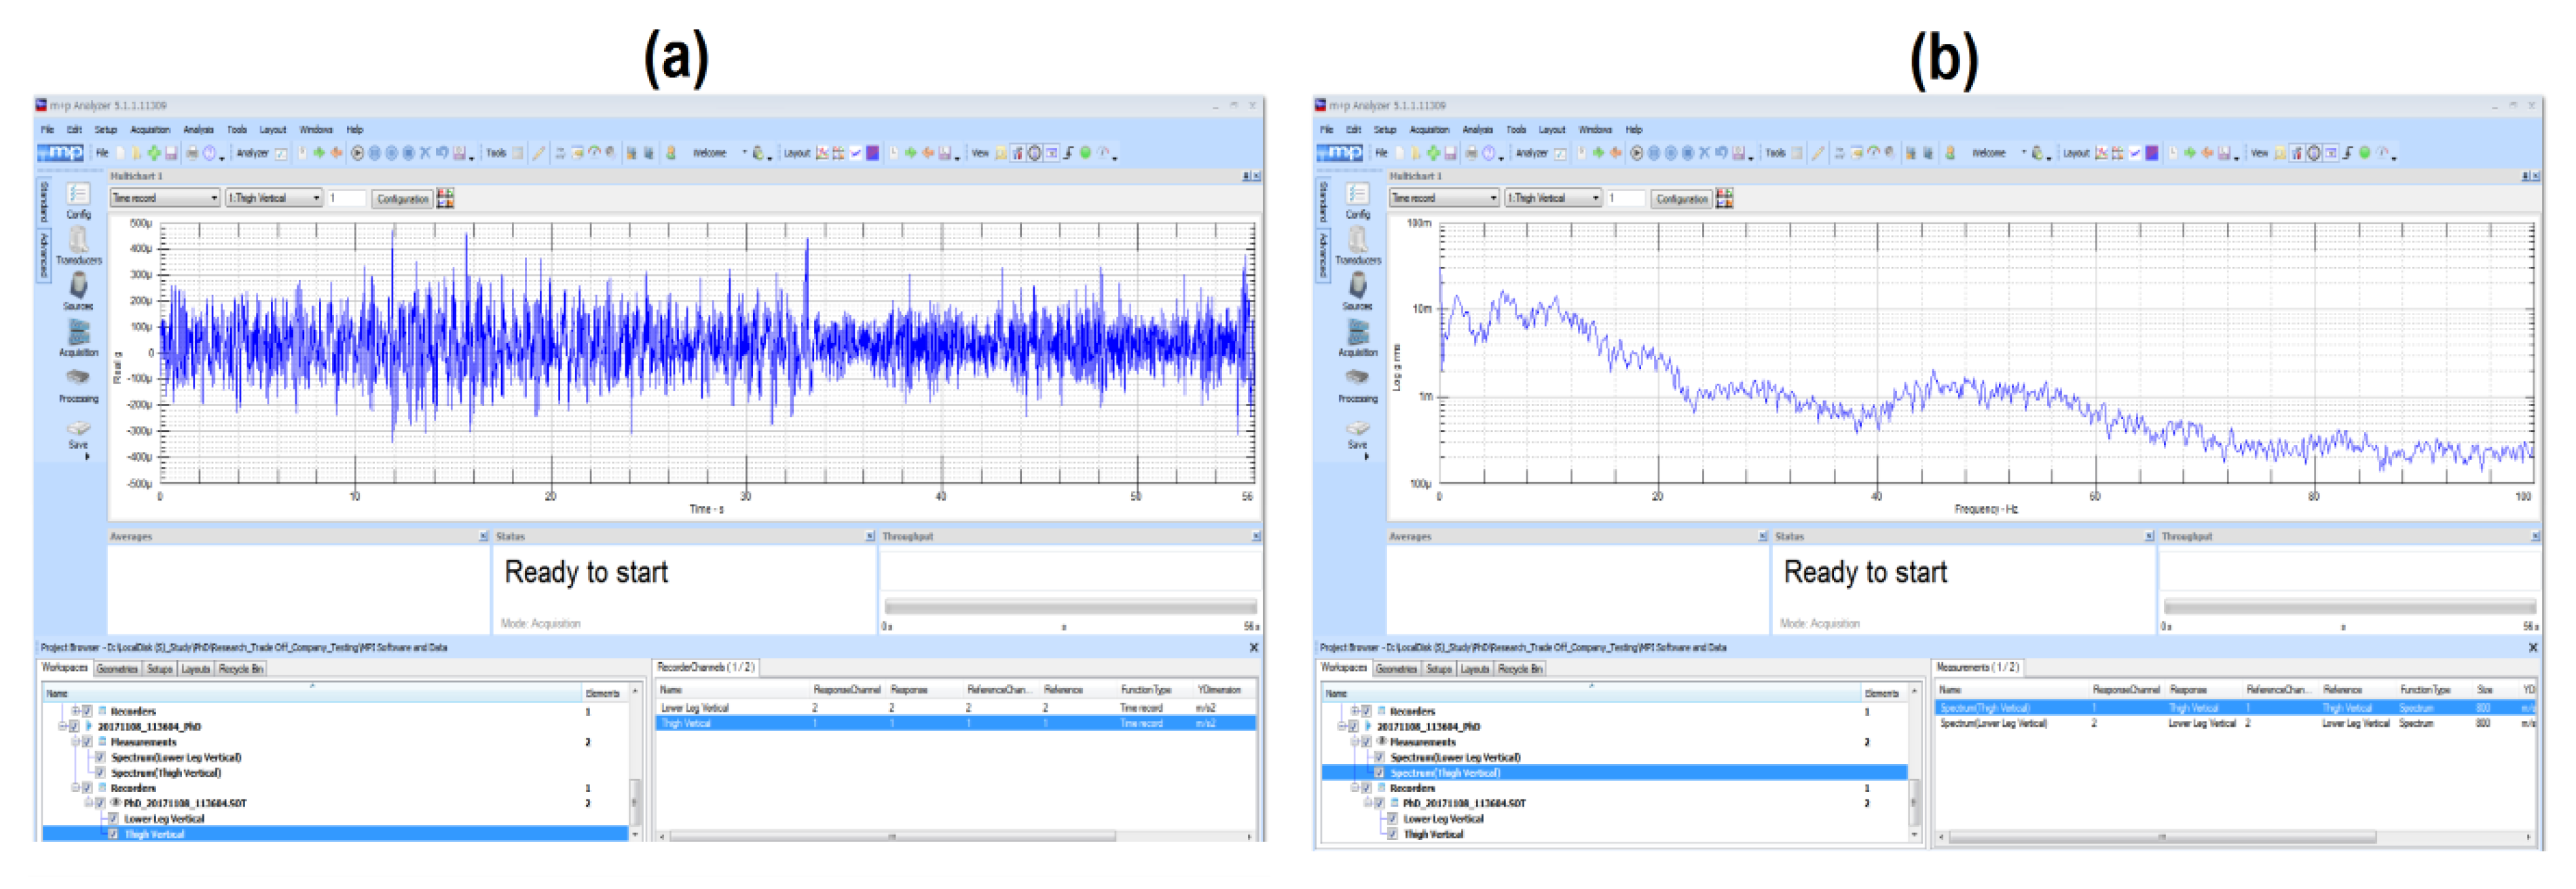Click Configuration button in window (b)

tap(1681, 198)
